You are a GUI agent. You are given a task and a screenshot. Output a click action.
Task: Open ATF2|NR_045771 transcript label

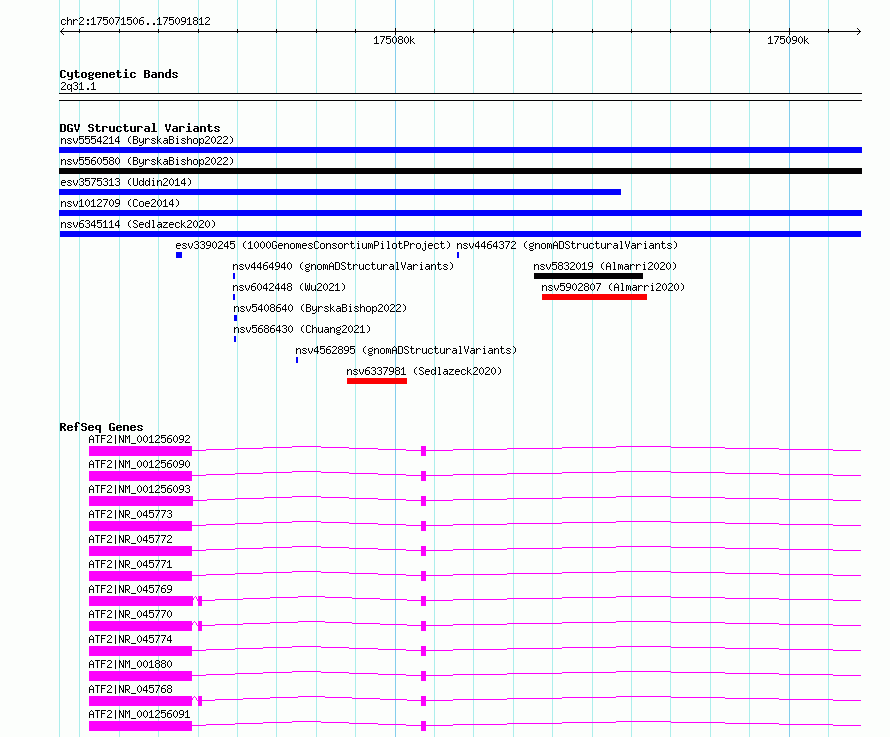pos(131,564)
